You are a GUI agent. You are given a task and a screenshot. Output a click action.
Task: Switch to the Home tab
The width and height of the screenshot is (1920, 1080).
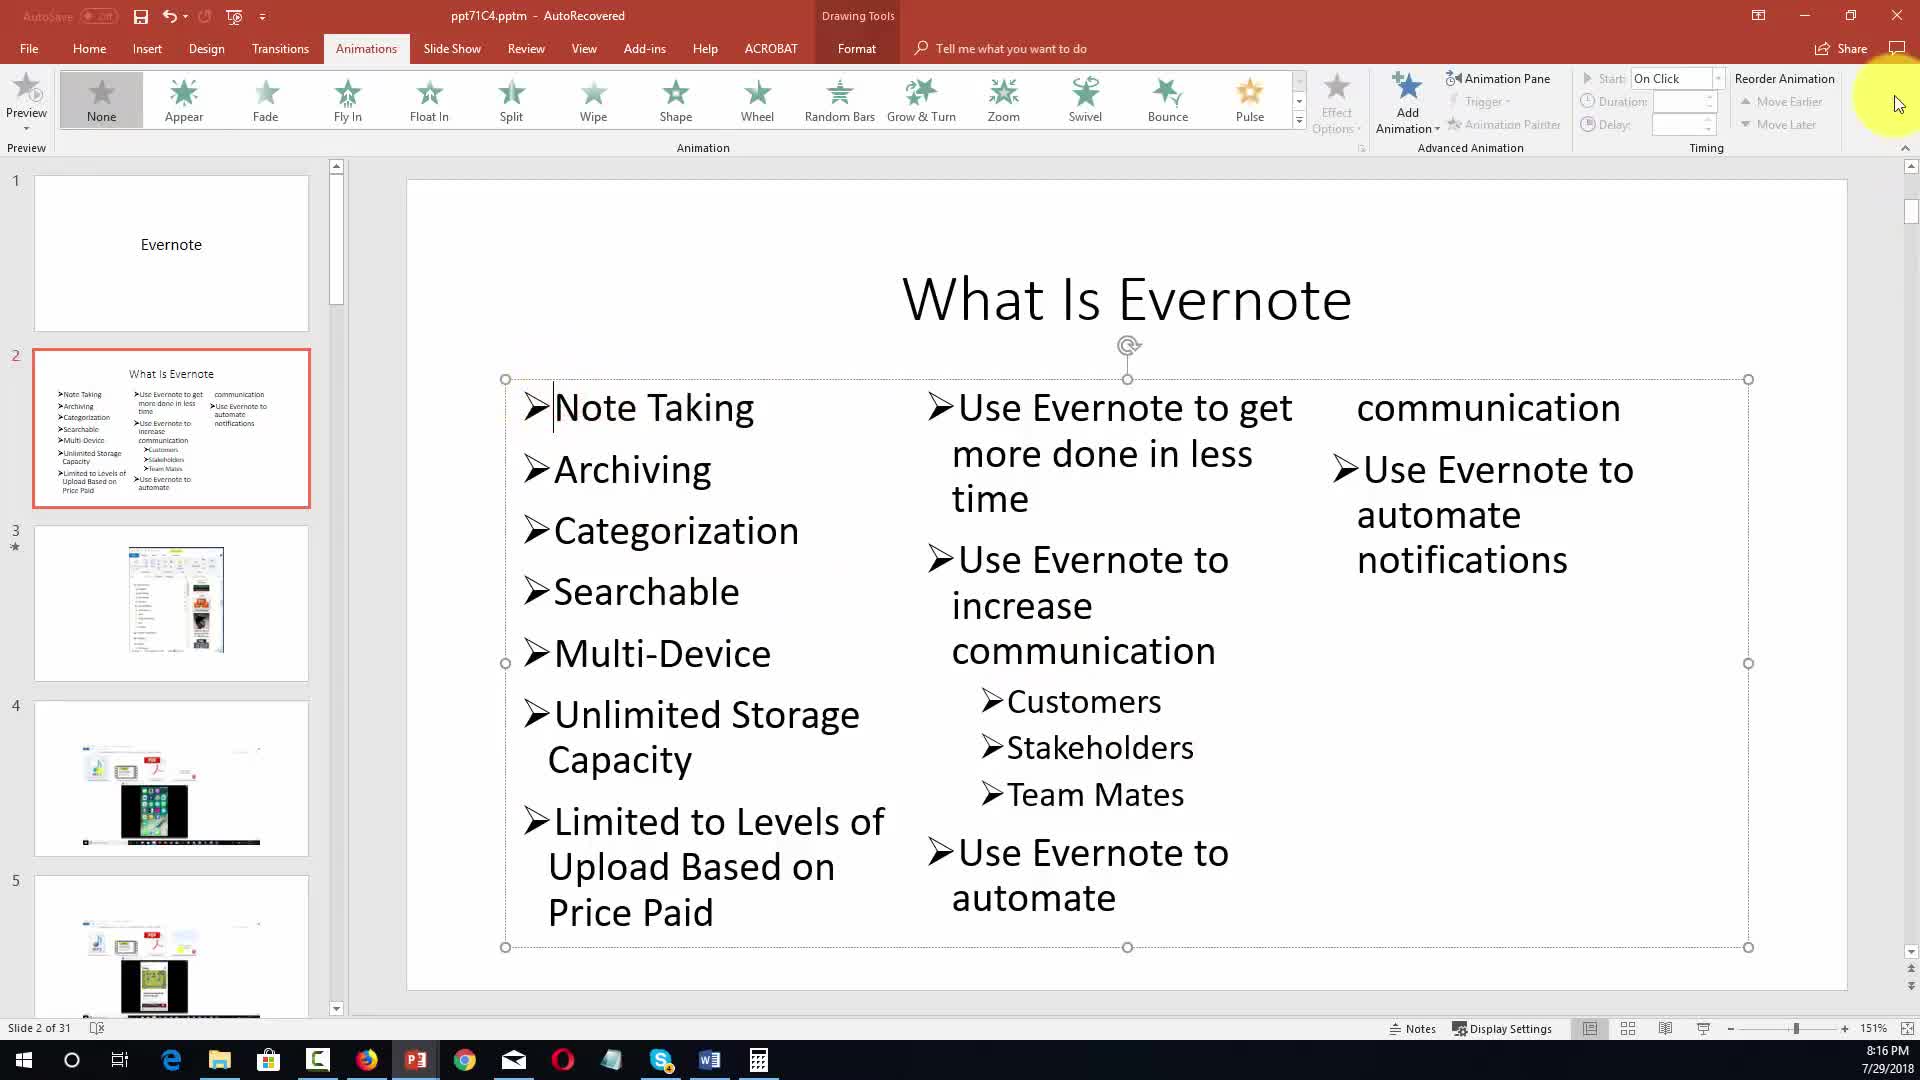89,48
